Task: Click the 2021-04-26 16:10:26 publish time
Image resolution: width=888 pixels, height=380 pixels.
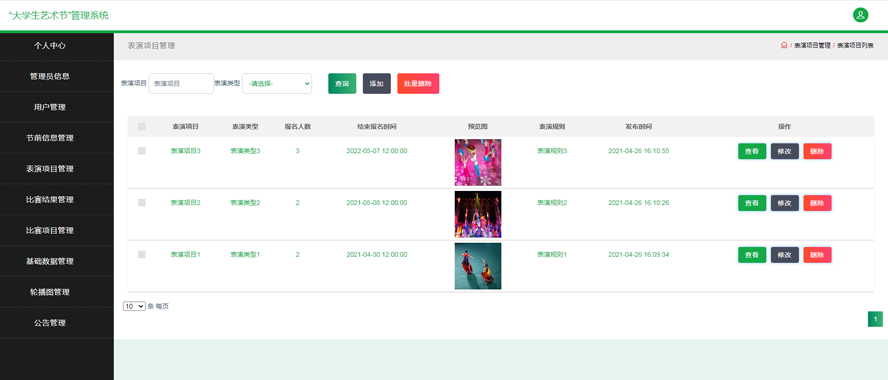Action: coord(638,203)
